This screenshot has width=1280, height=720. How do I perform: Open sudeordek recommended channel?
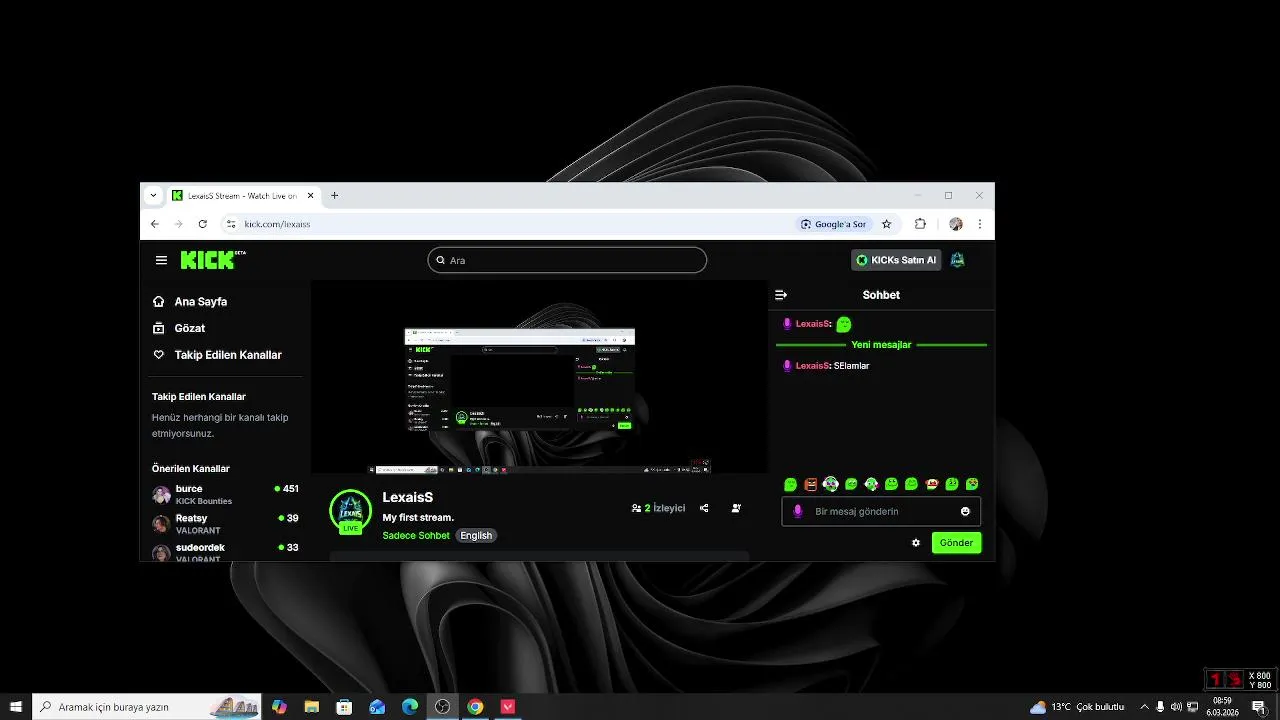[x=225, y=552]
